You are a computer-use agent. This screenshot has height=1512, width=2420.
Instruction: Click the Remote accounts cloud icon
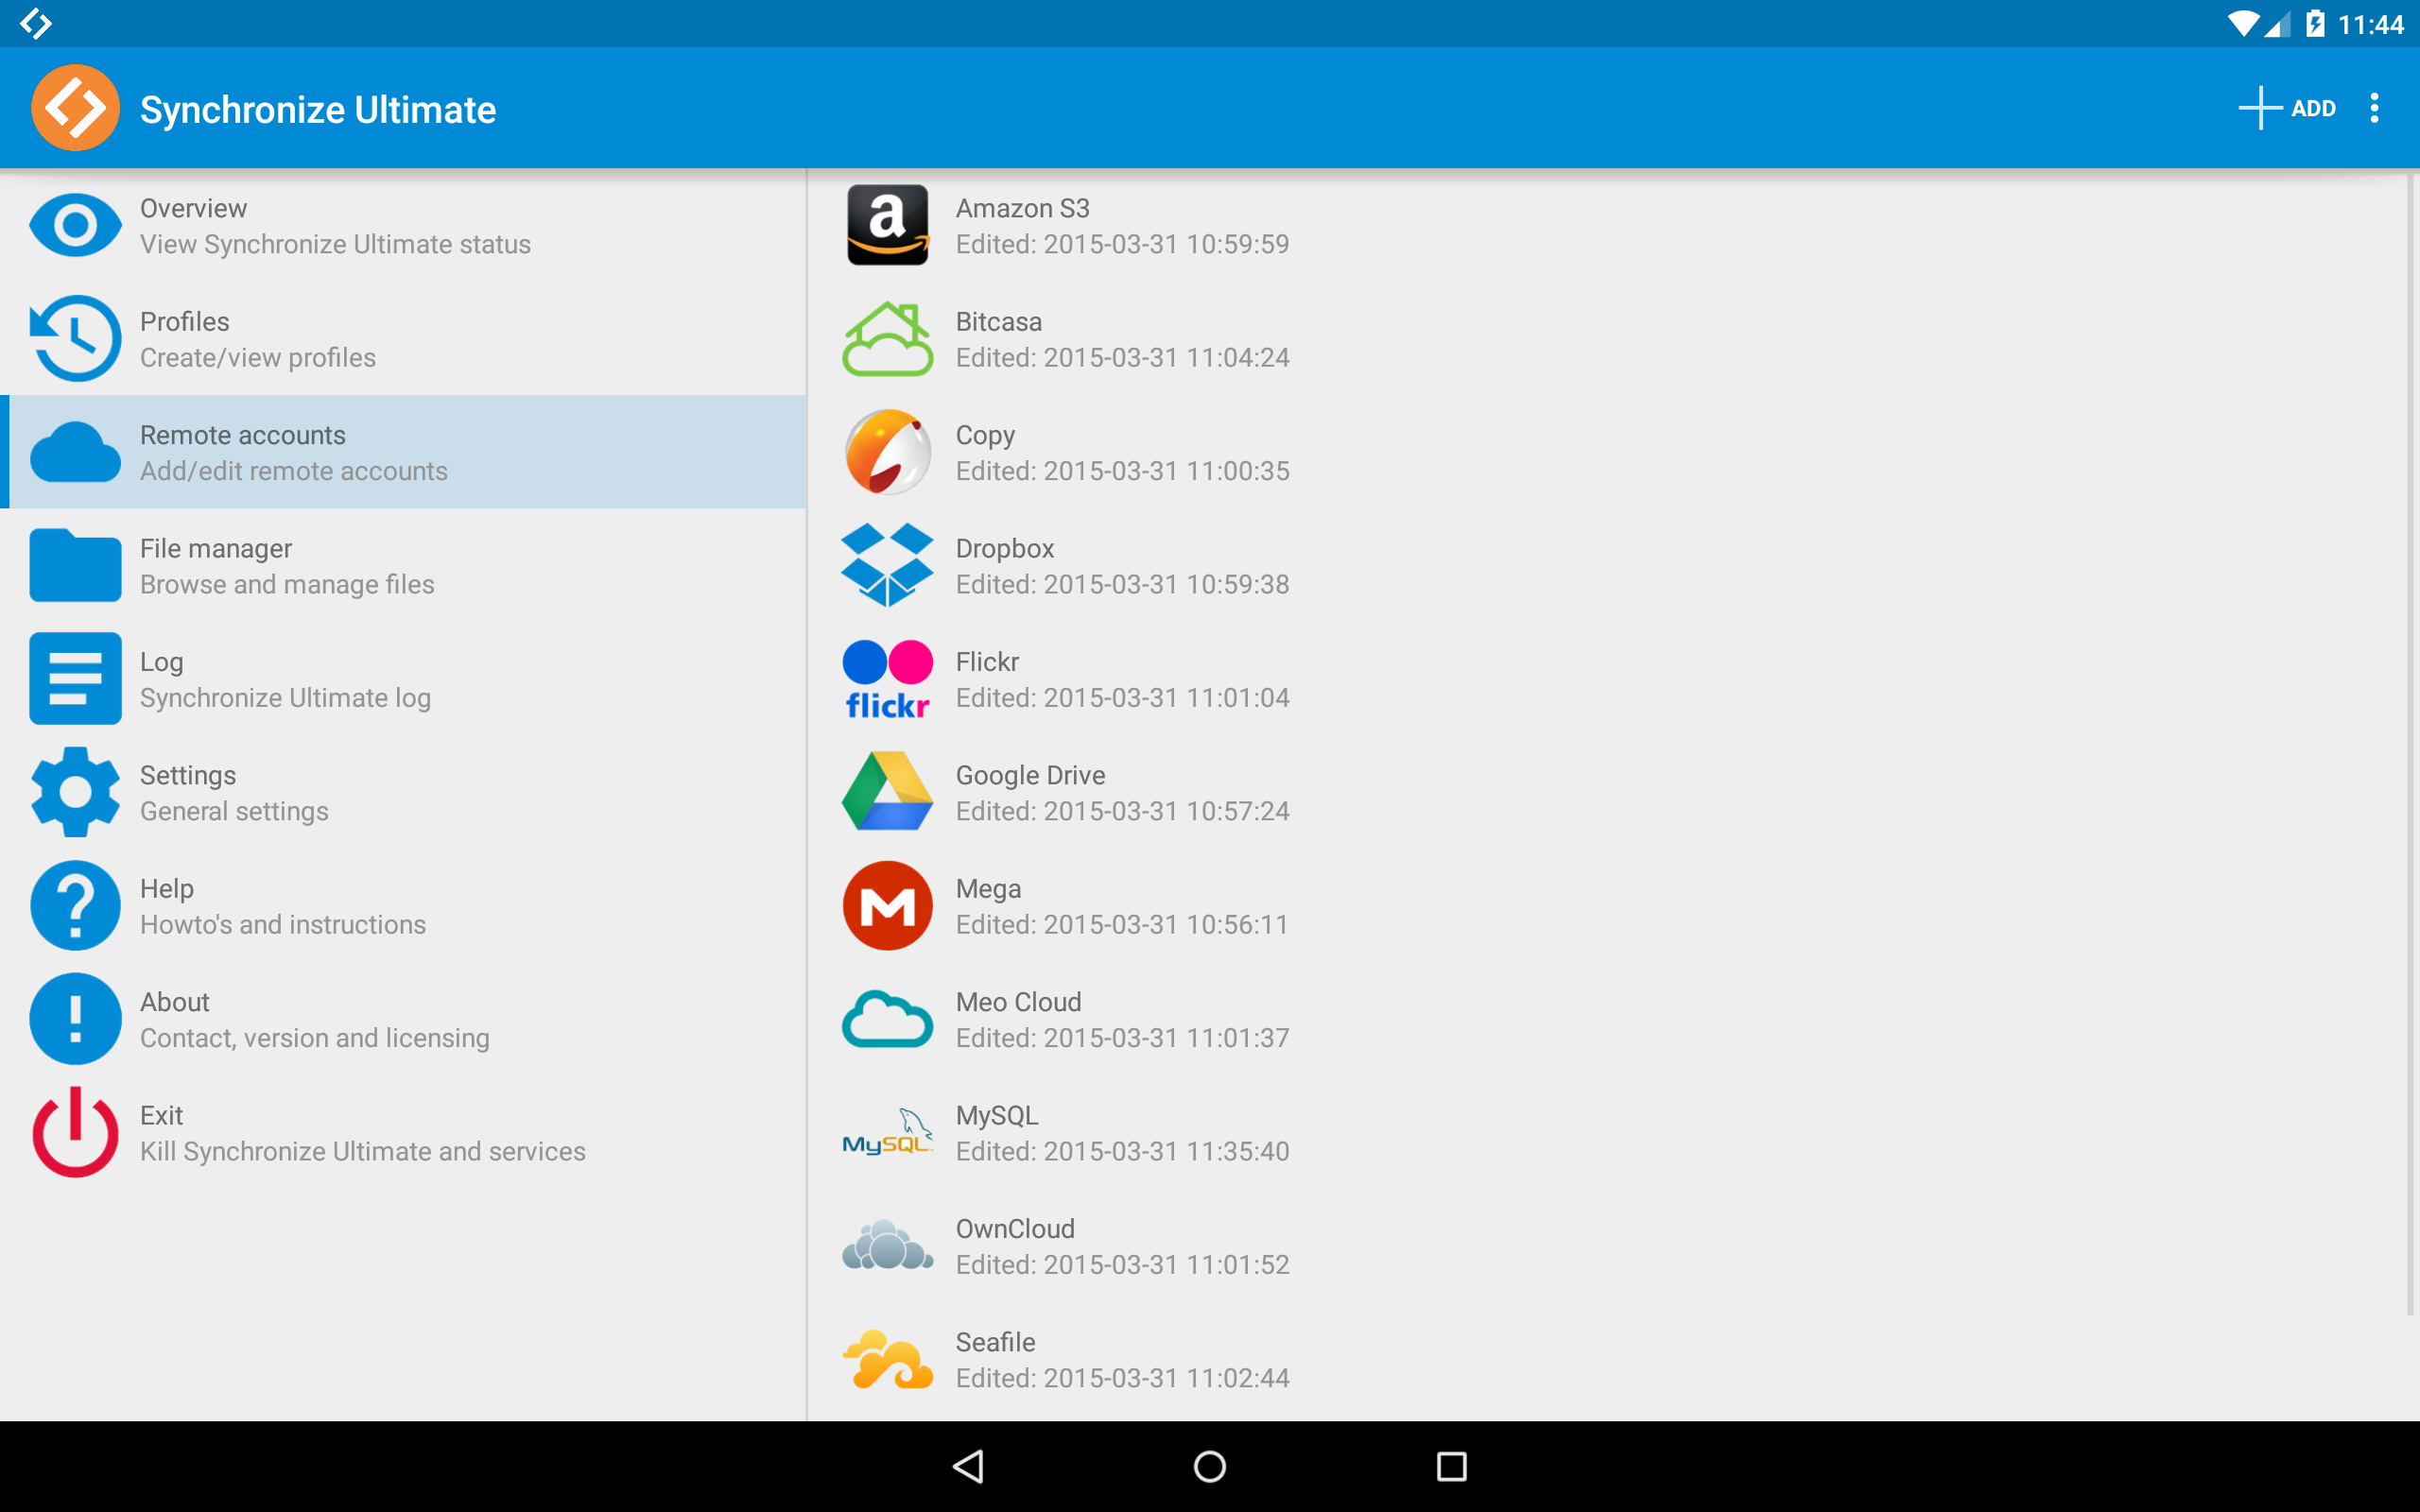coord(75,452)
